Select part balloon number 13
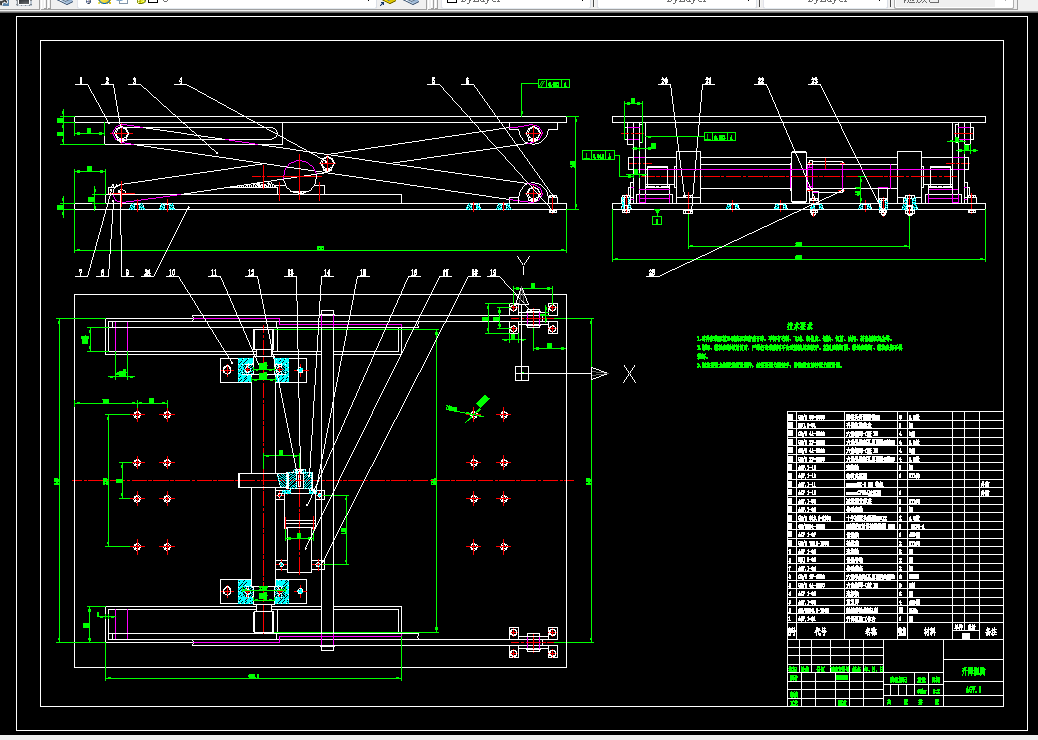Screen dimensions: 1038x740 289,273
